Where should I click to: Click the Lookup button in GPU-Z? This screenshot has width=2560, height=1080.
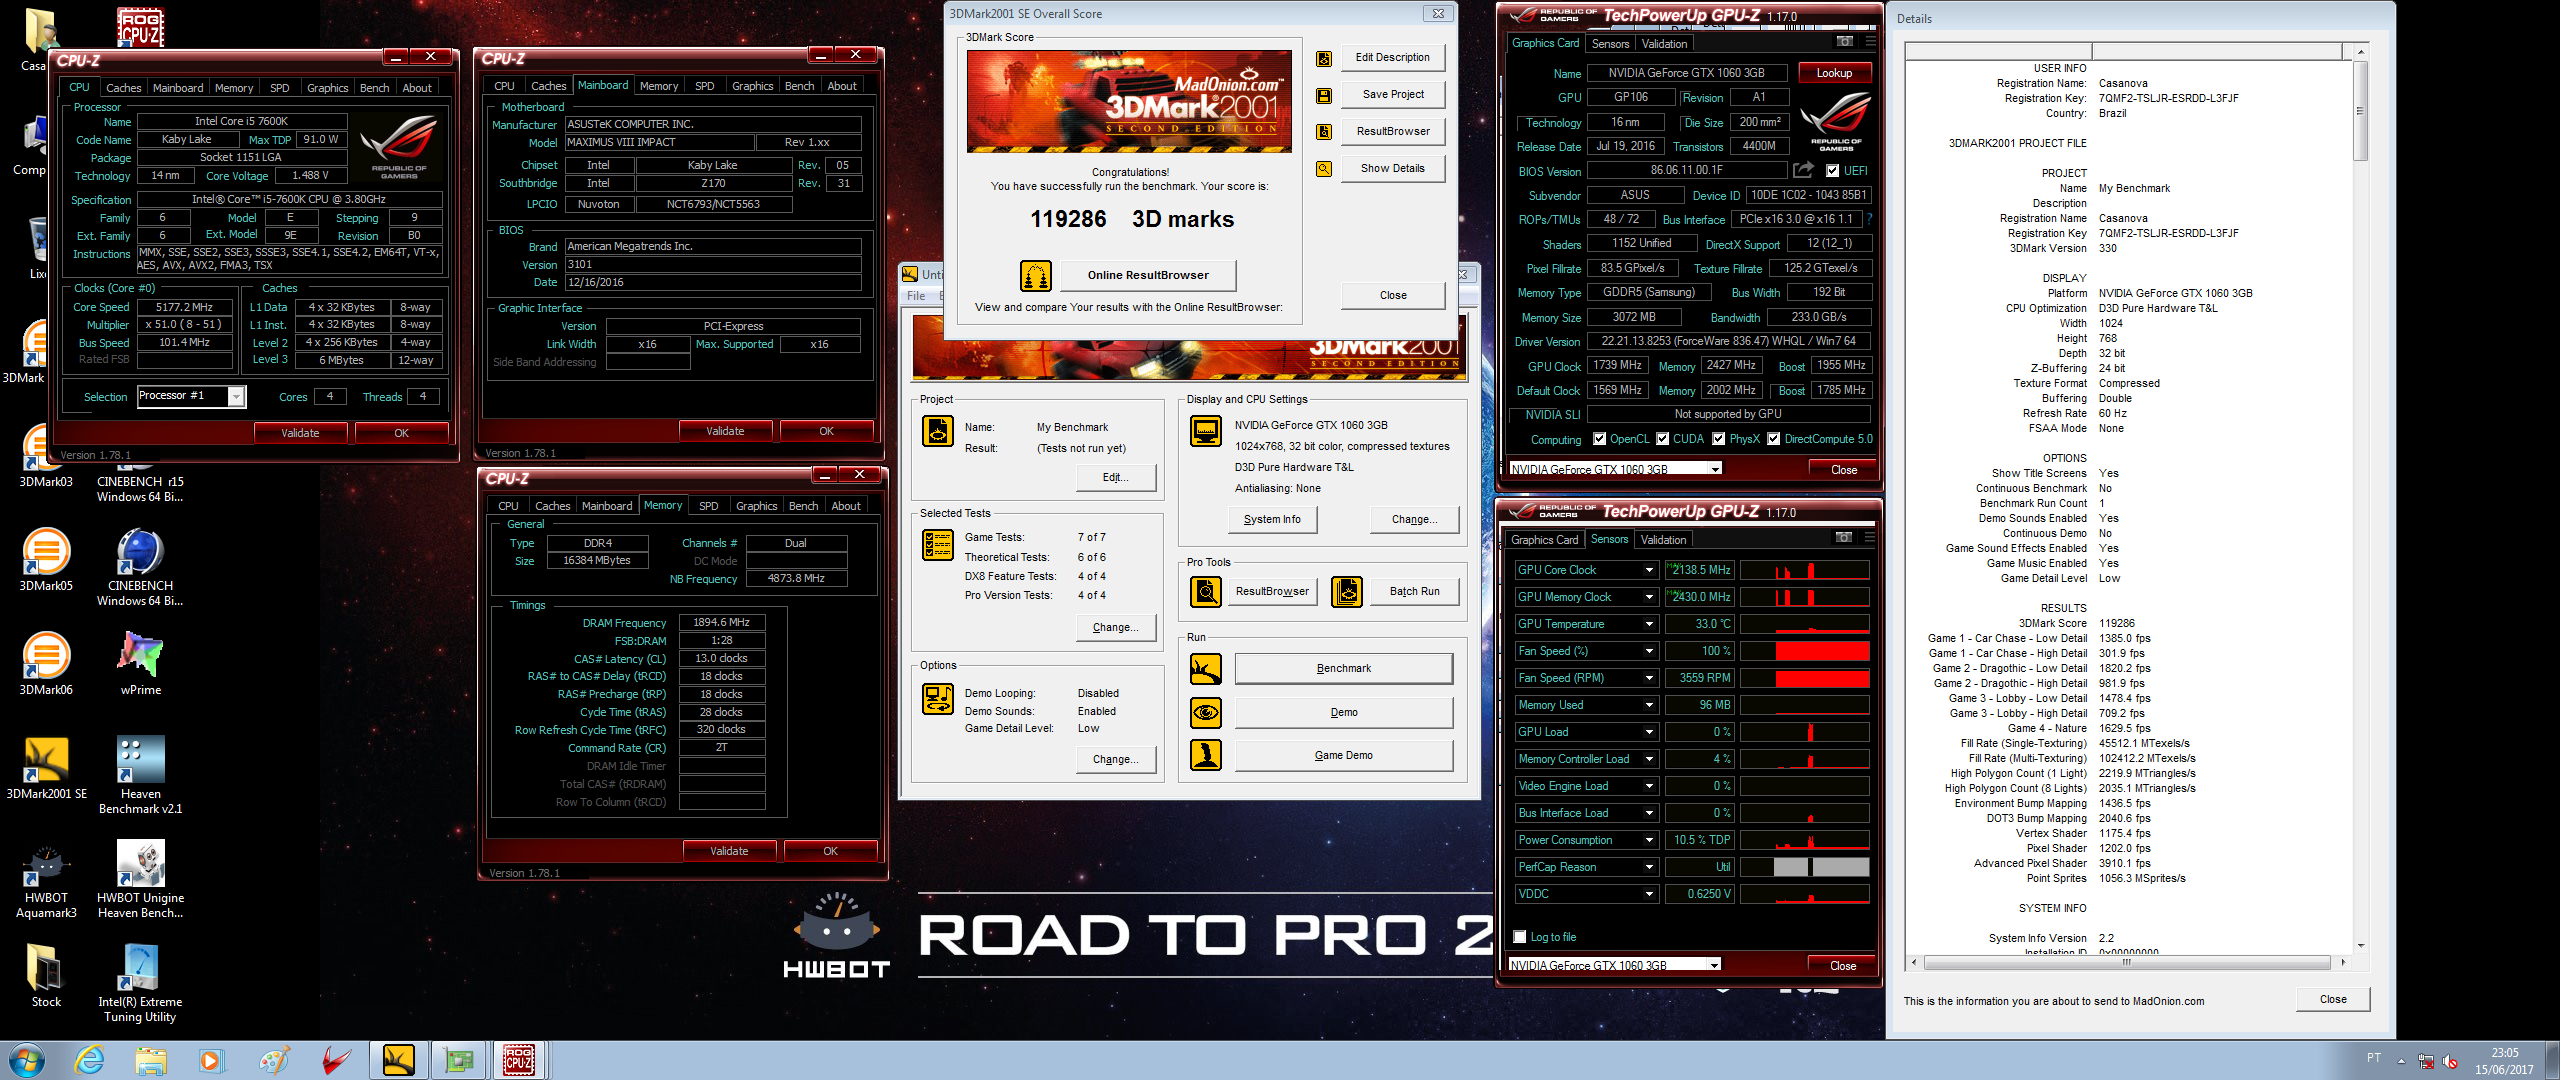tap(1834, 73)
